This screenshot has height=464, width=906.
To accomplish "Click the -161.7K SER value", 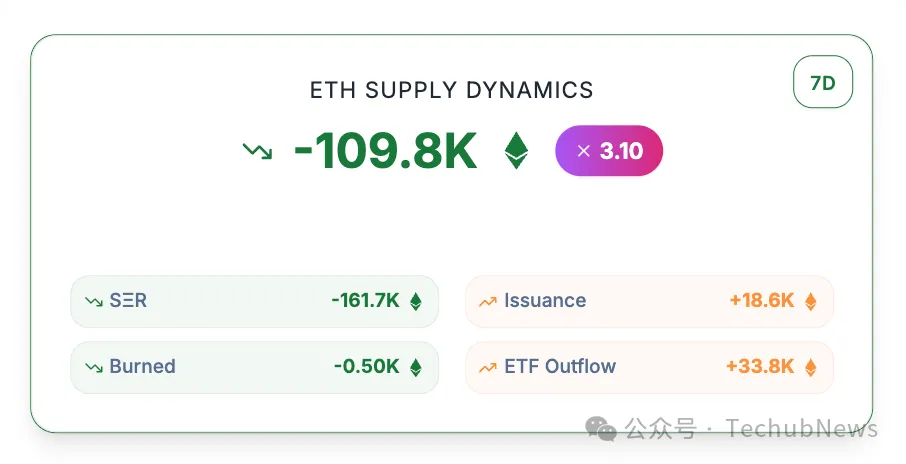I will (365, 301).
